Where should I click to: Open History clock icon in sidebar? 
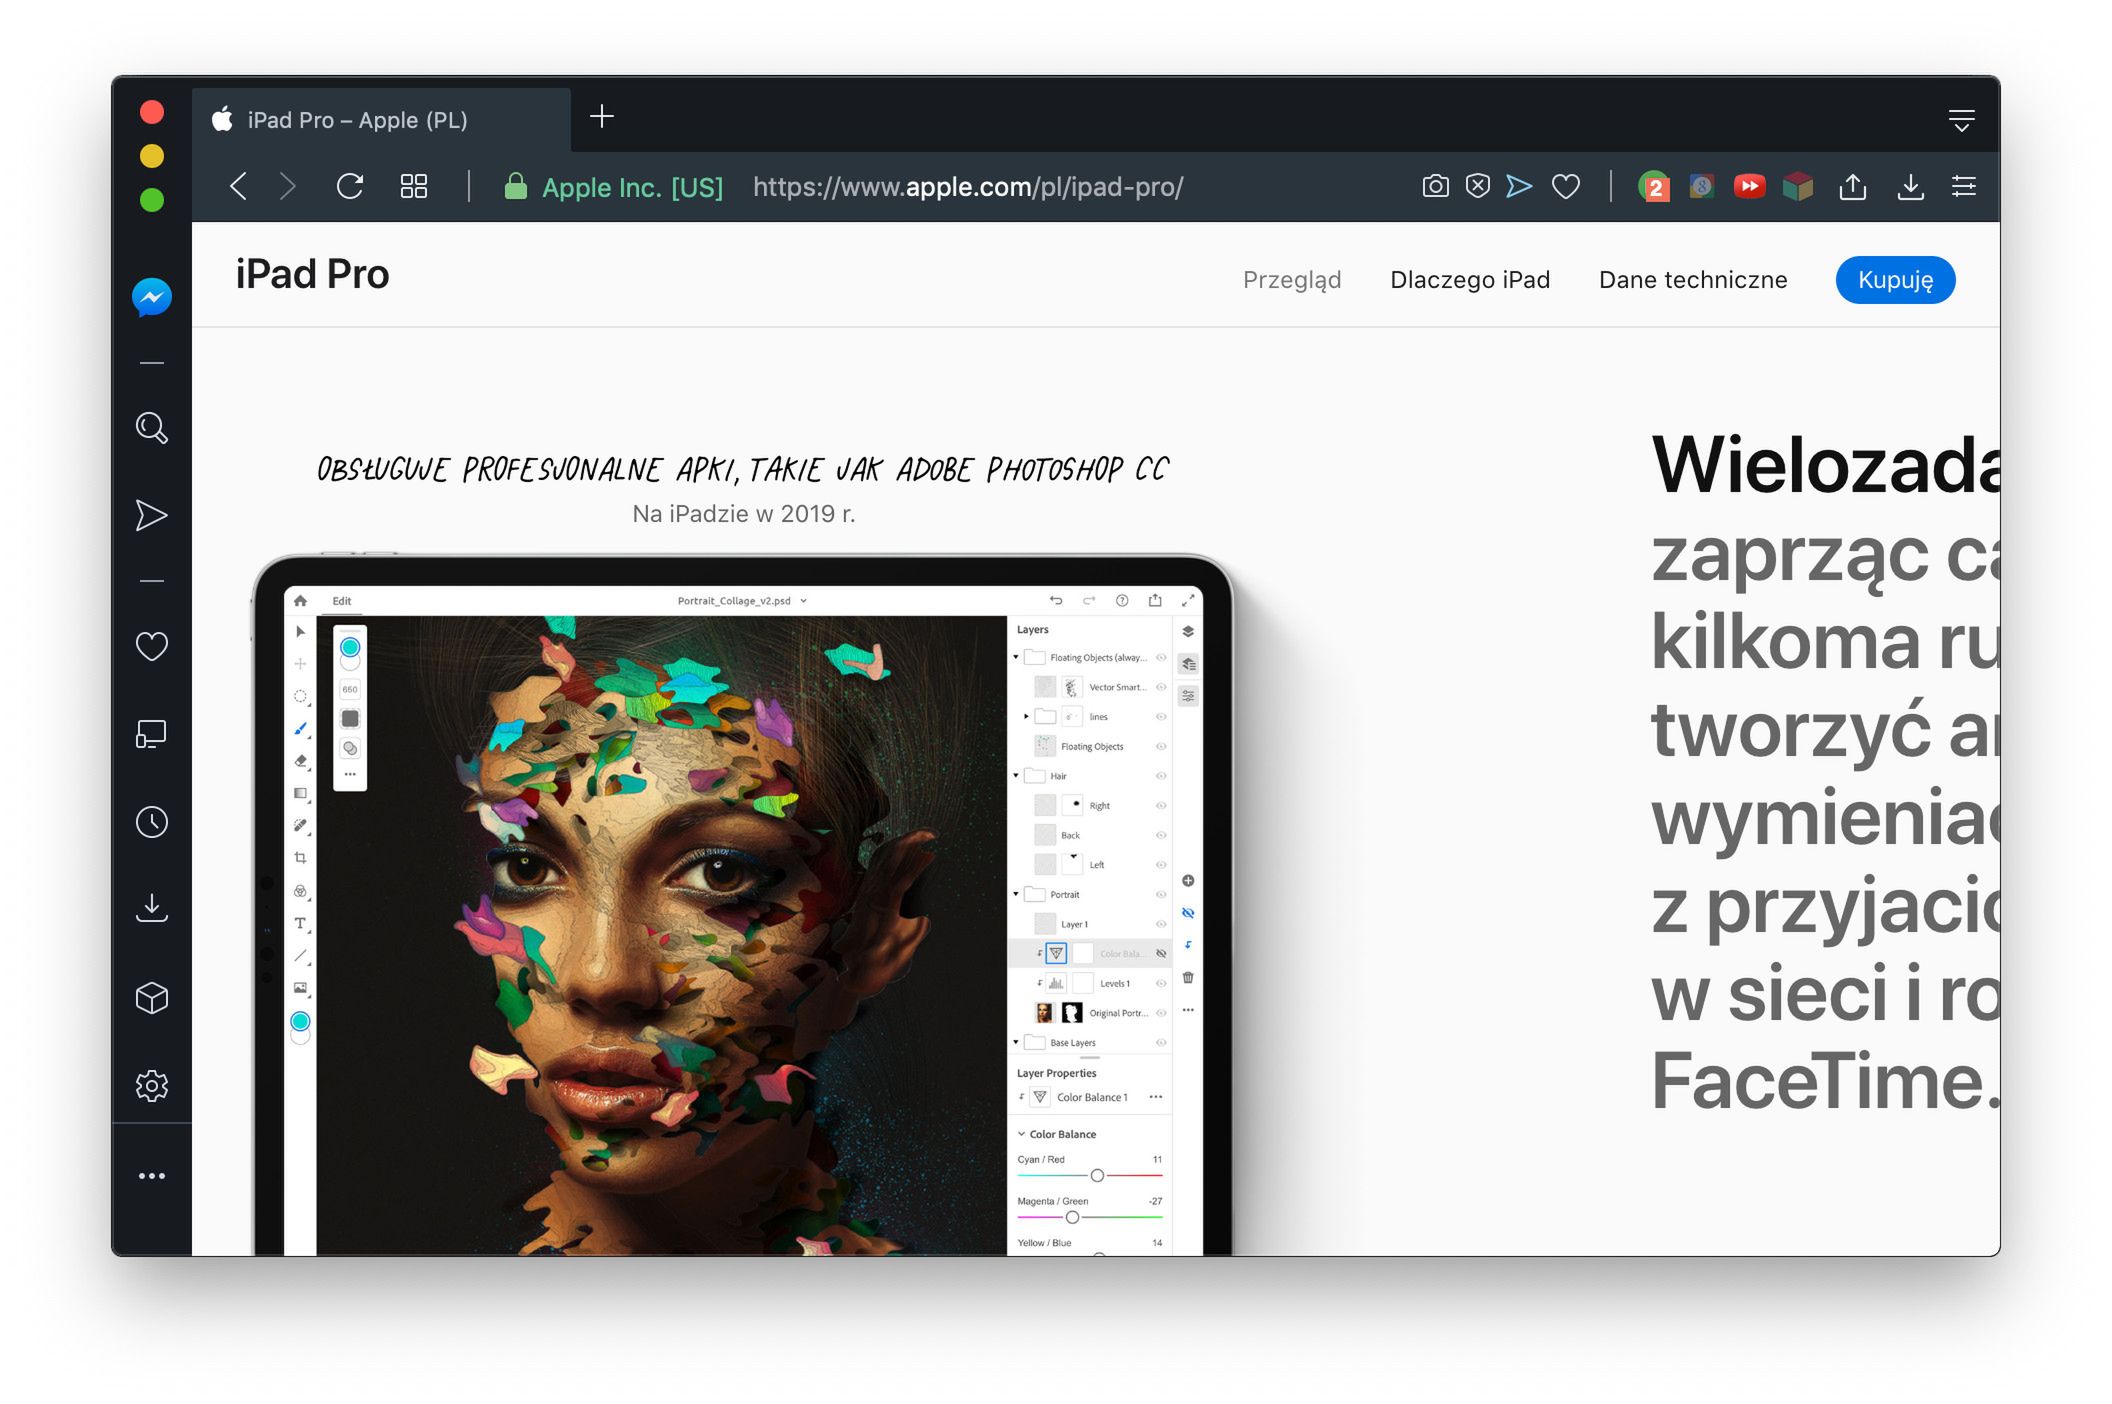point(152,822)
